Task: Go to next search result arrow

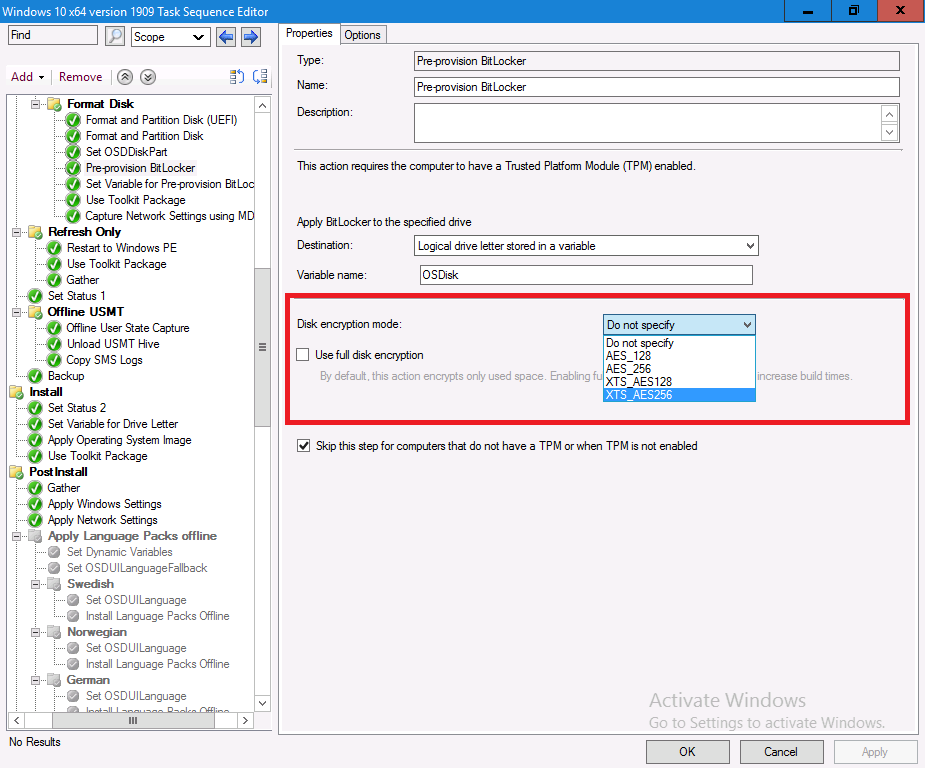Action: tap(251, 37)
